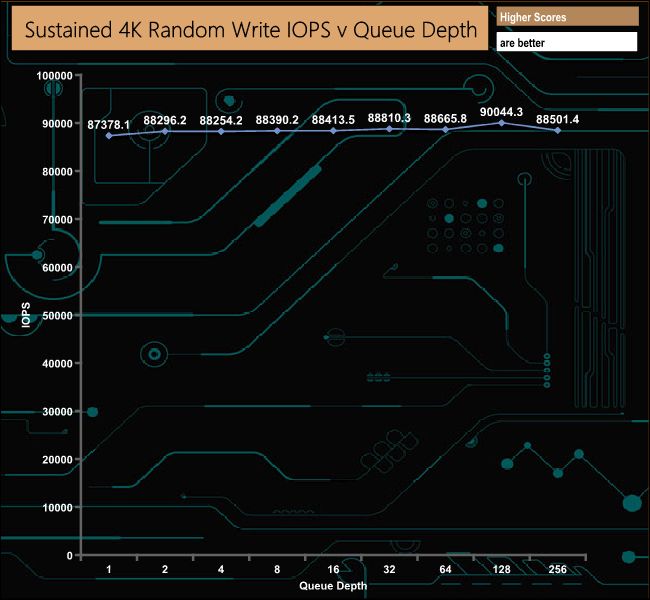The image size is (650, 600).
Task: Select the 'Higher Scores' legend box
Action: tap(567, 18)
